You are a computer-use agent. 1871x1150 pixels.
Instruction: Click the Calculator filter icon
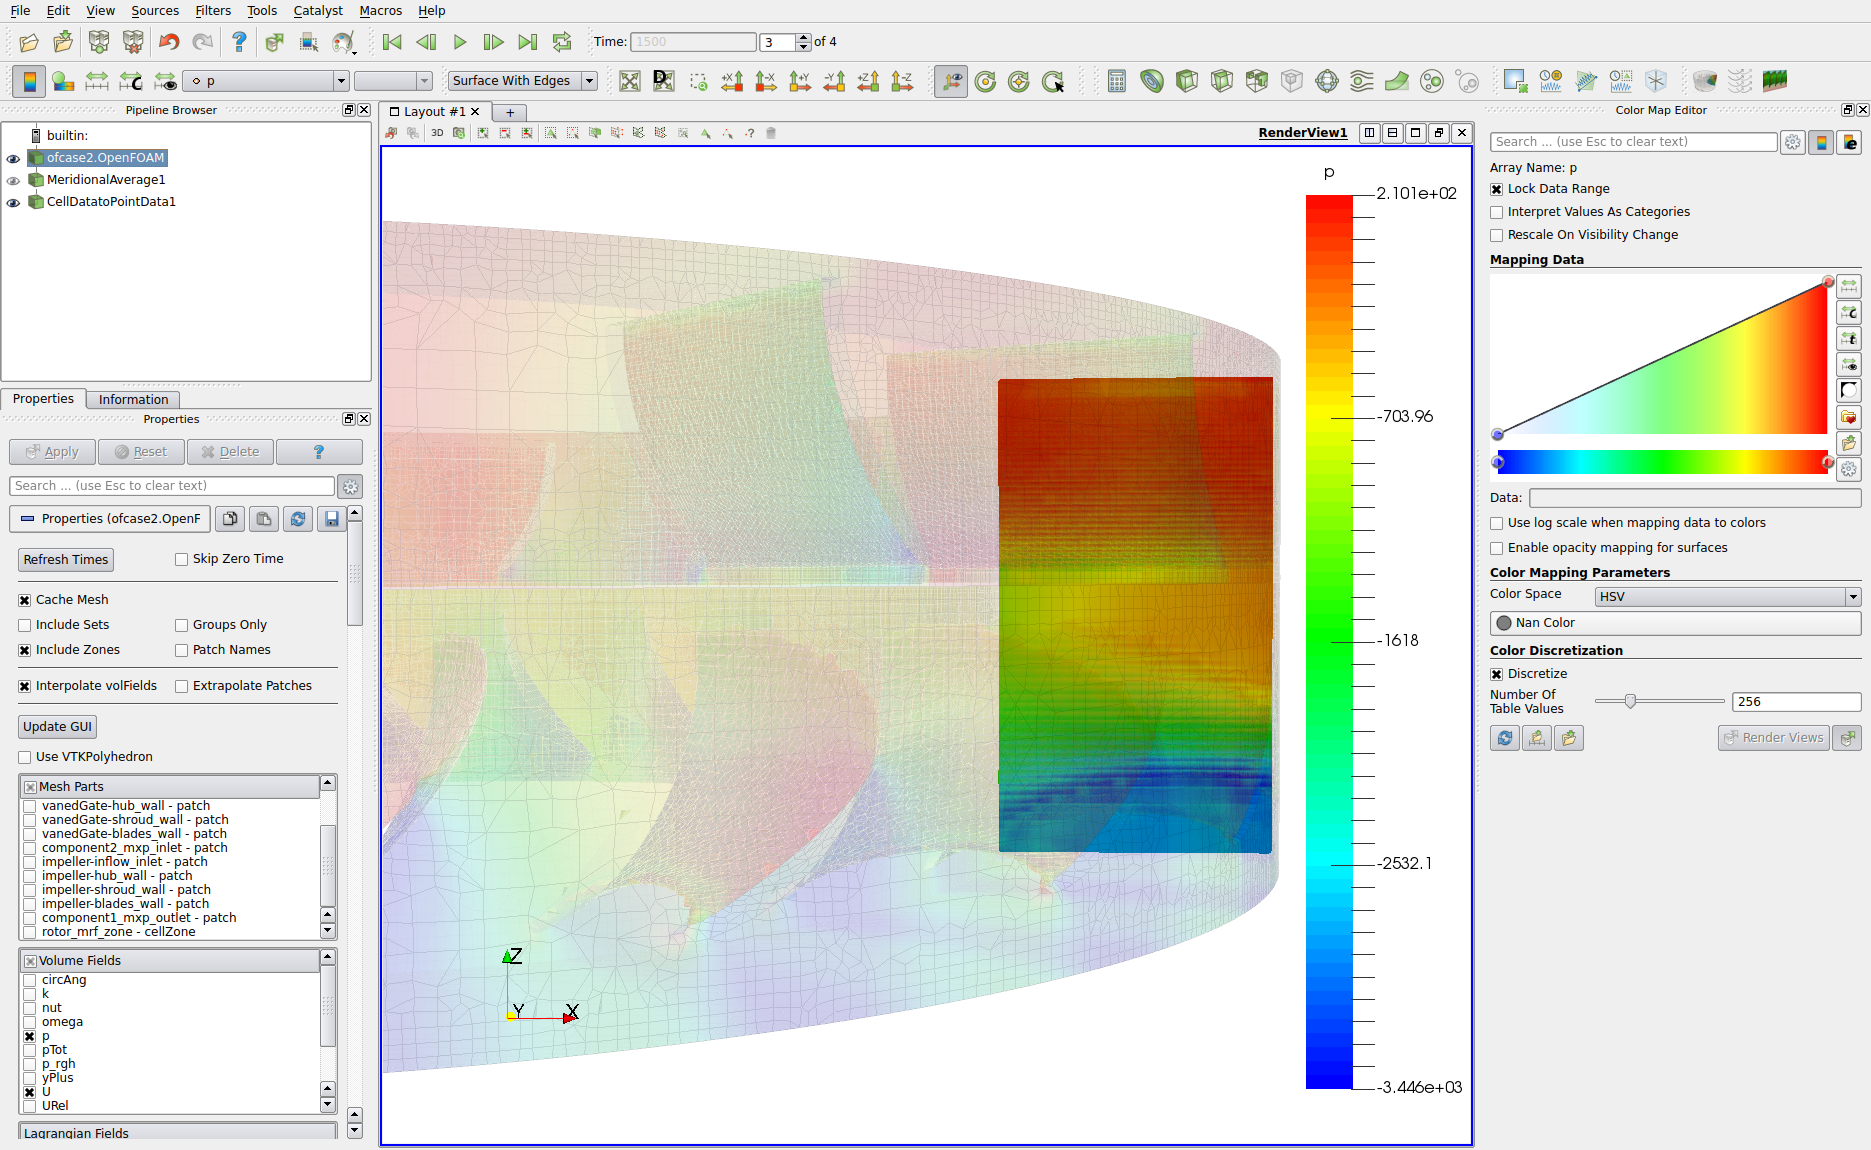[x=1117, y=81]
